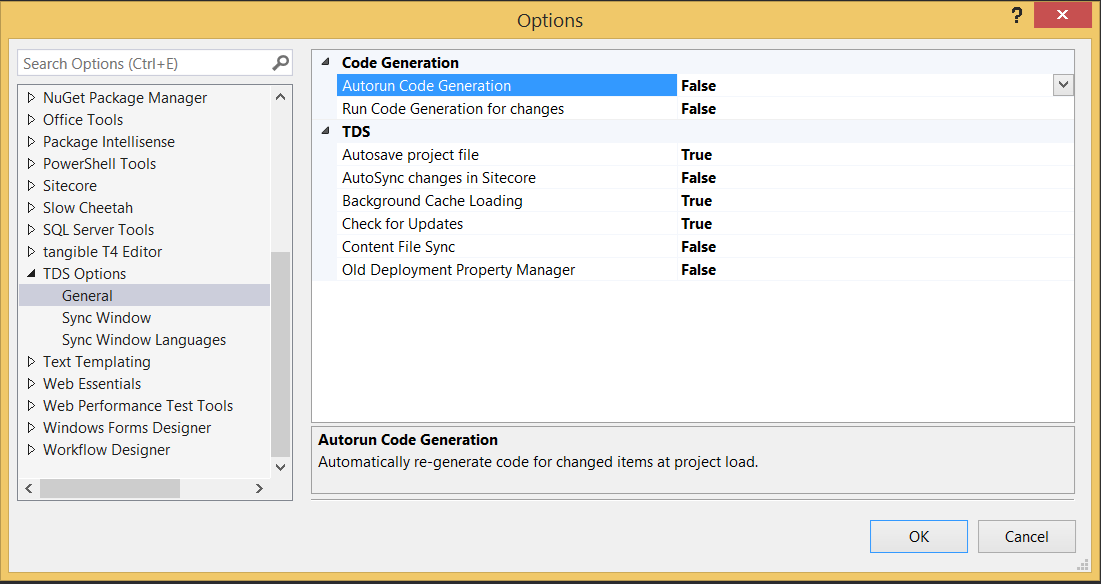Collapse the Code Generation category

325,62
